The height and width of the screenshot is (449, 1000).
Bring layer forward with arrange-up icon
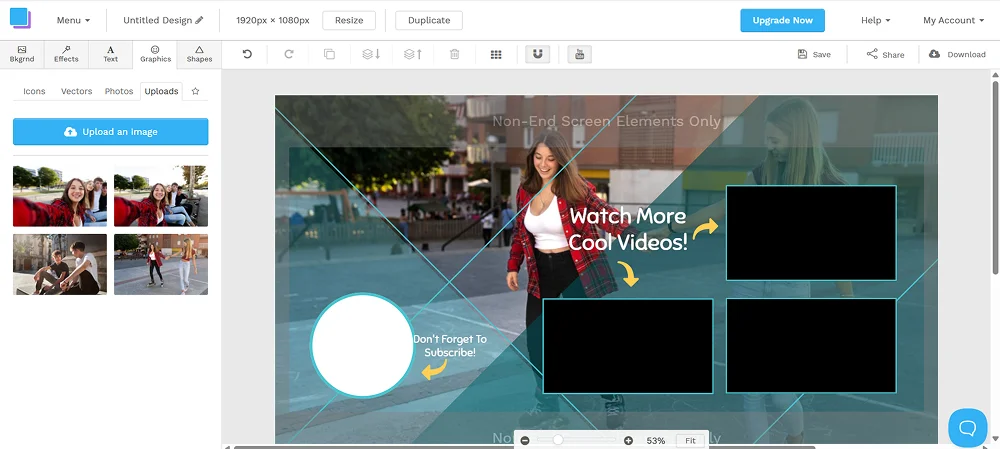(x=412, y=54)
